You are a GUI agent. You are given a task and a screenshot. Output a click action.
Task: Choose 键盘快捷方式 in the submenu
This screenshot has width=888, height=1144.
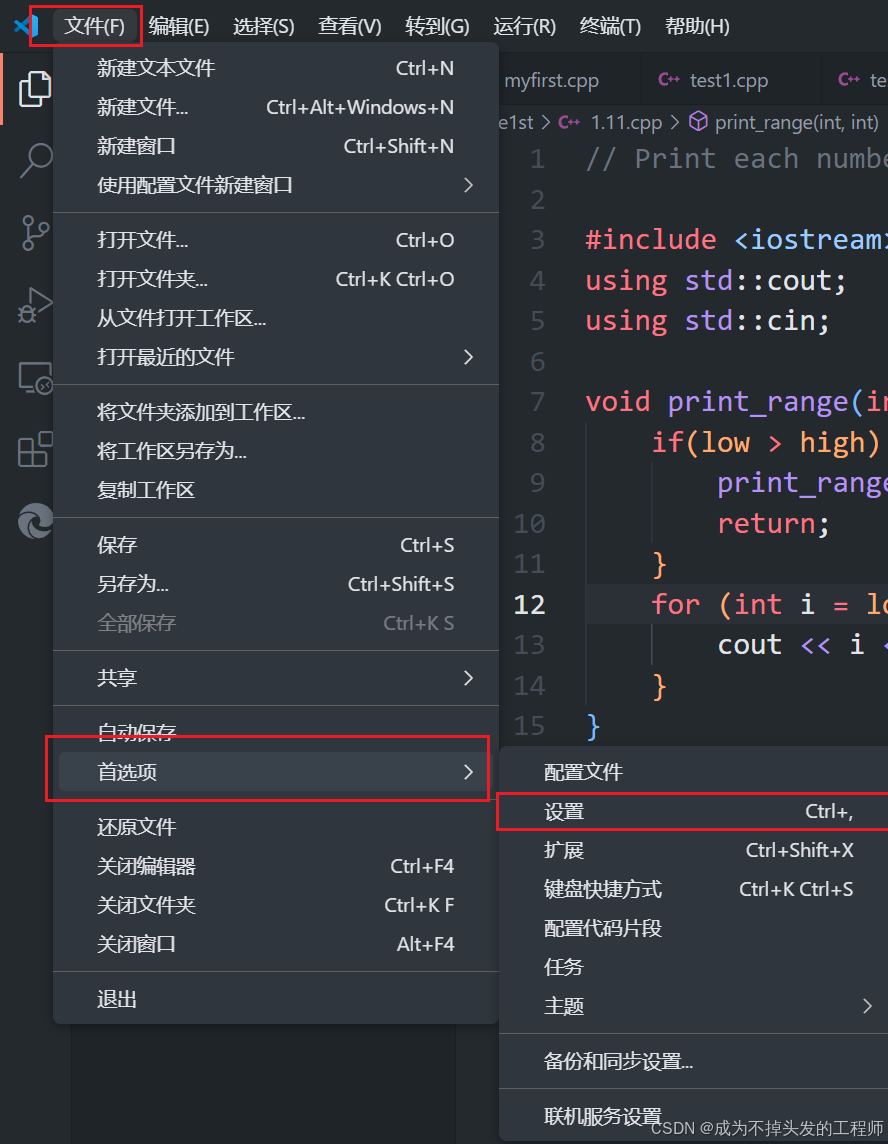click(603, 889)
